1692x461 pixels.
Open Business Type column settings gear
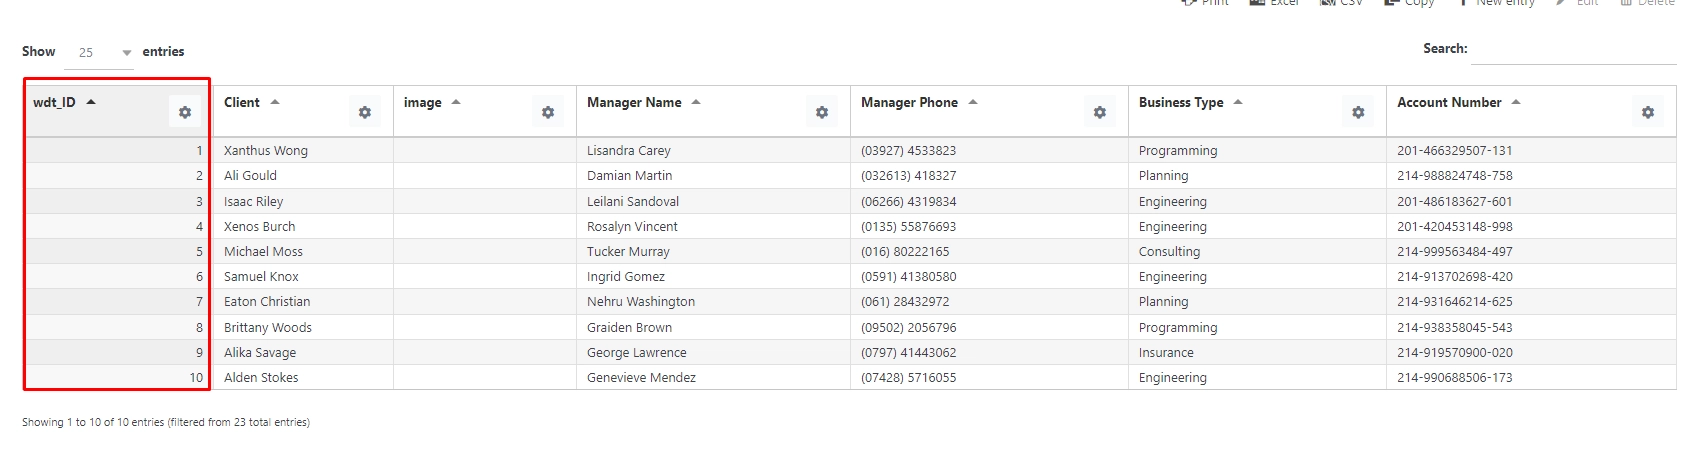point(1358,113)
